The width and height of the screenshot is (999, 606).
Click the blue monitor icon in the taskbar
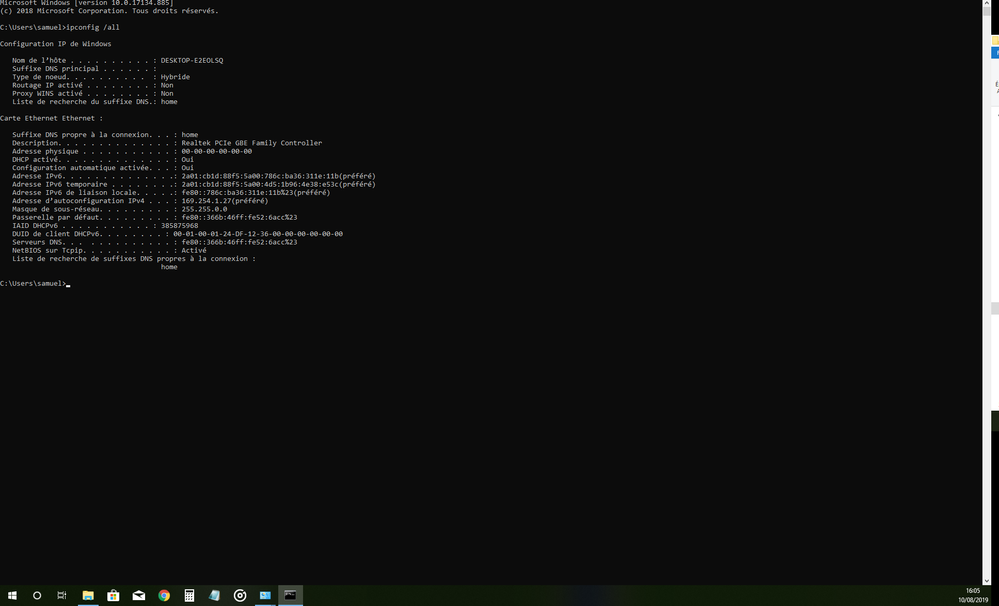click(265, 595)
